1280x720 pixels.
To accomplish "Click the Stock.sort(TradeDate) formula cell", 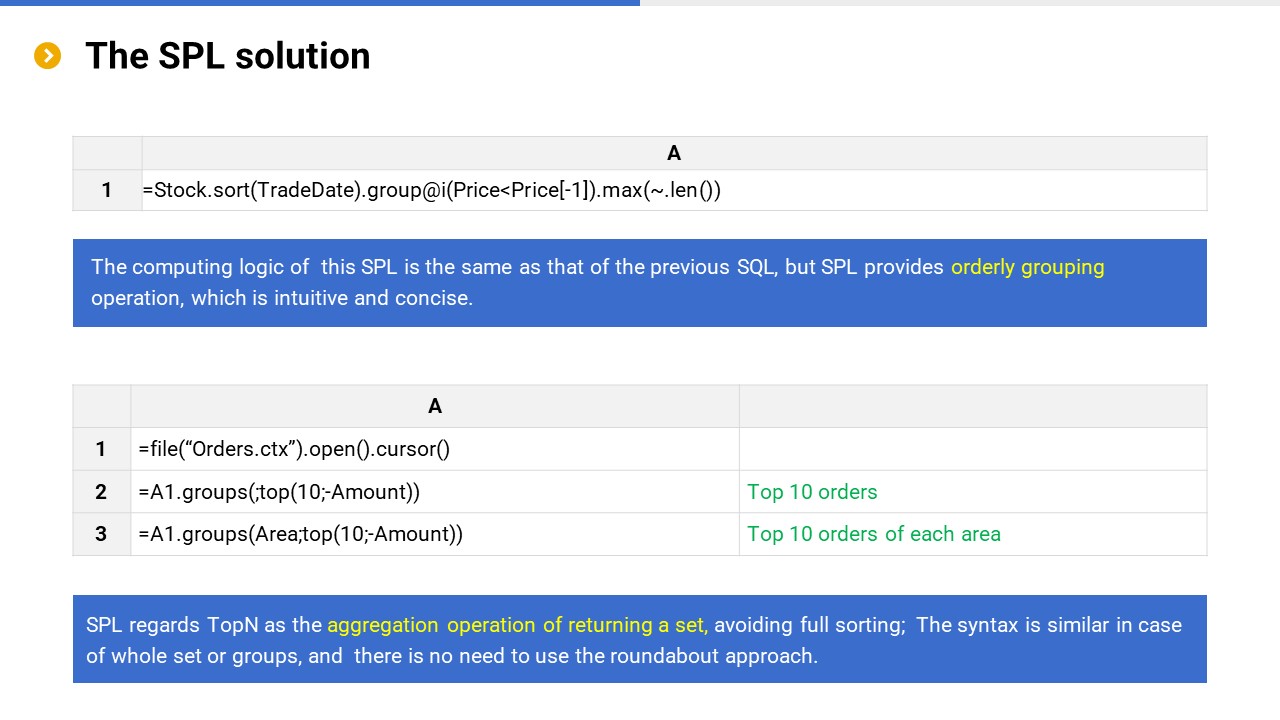I will [431, 190].
